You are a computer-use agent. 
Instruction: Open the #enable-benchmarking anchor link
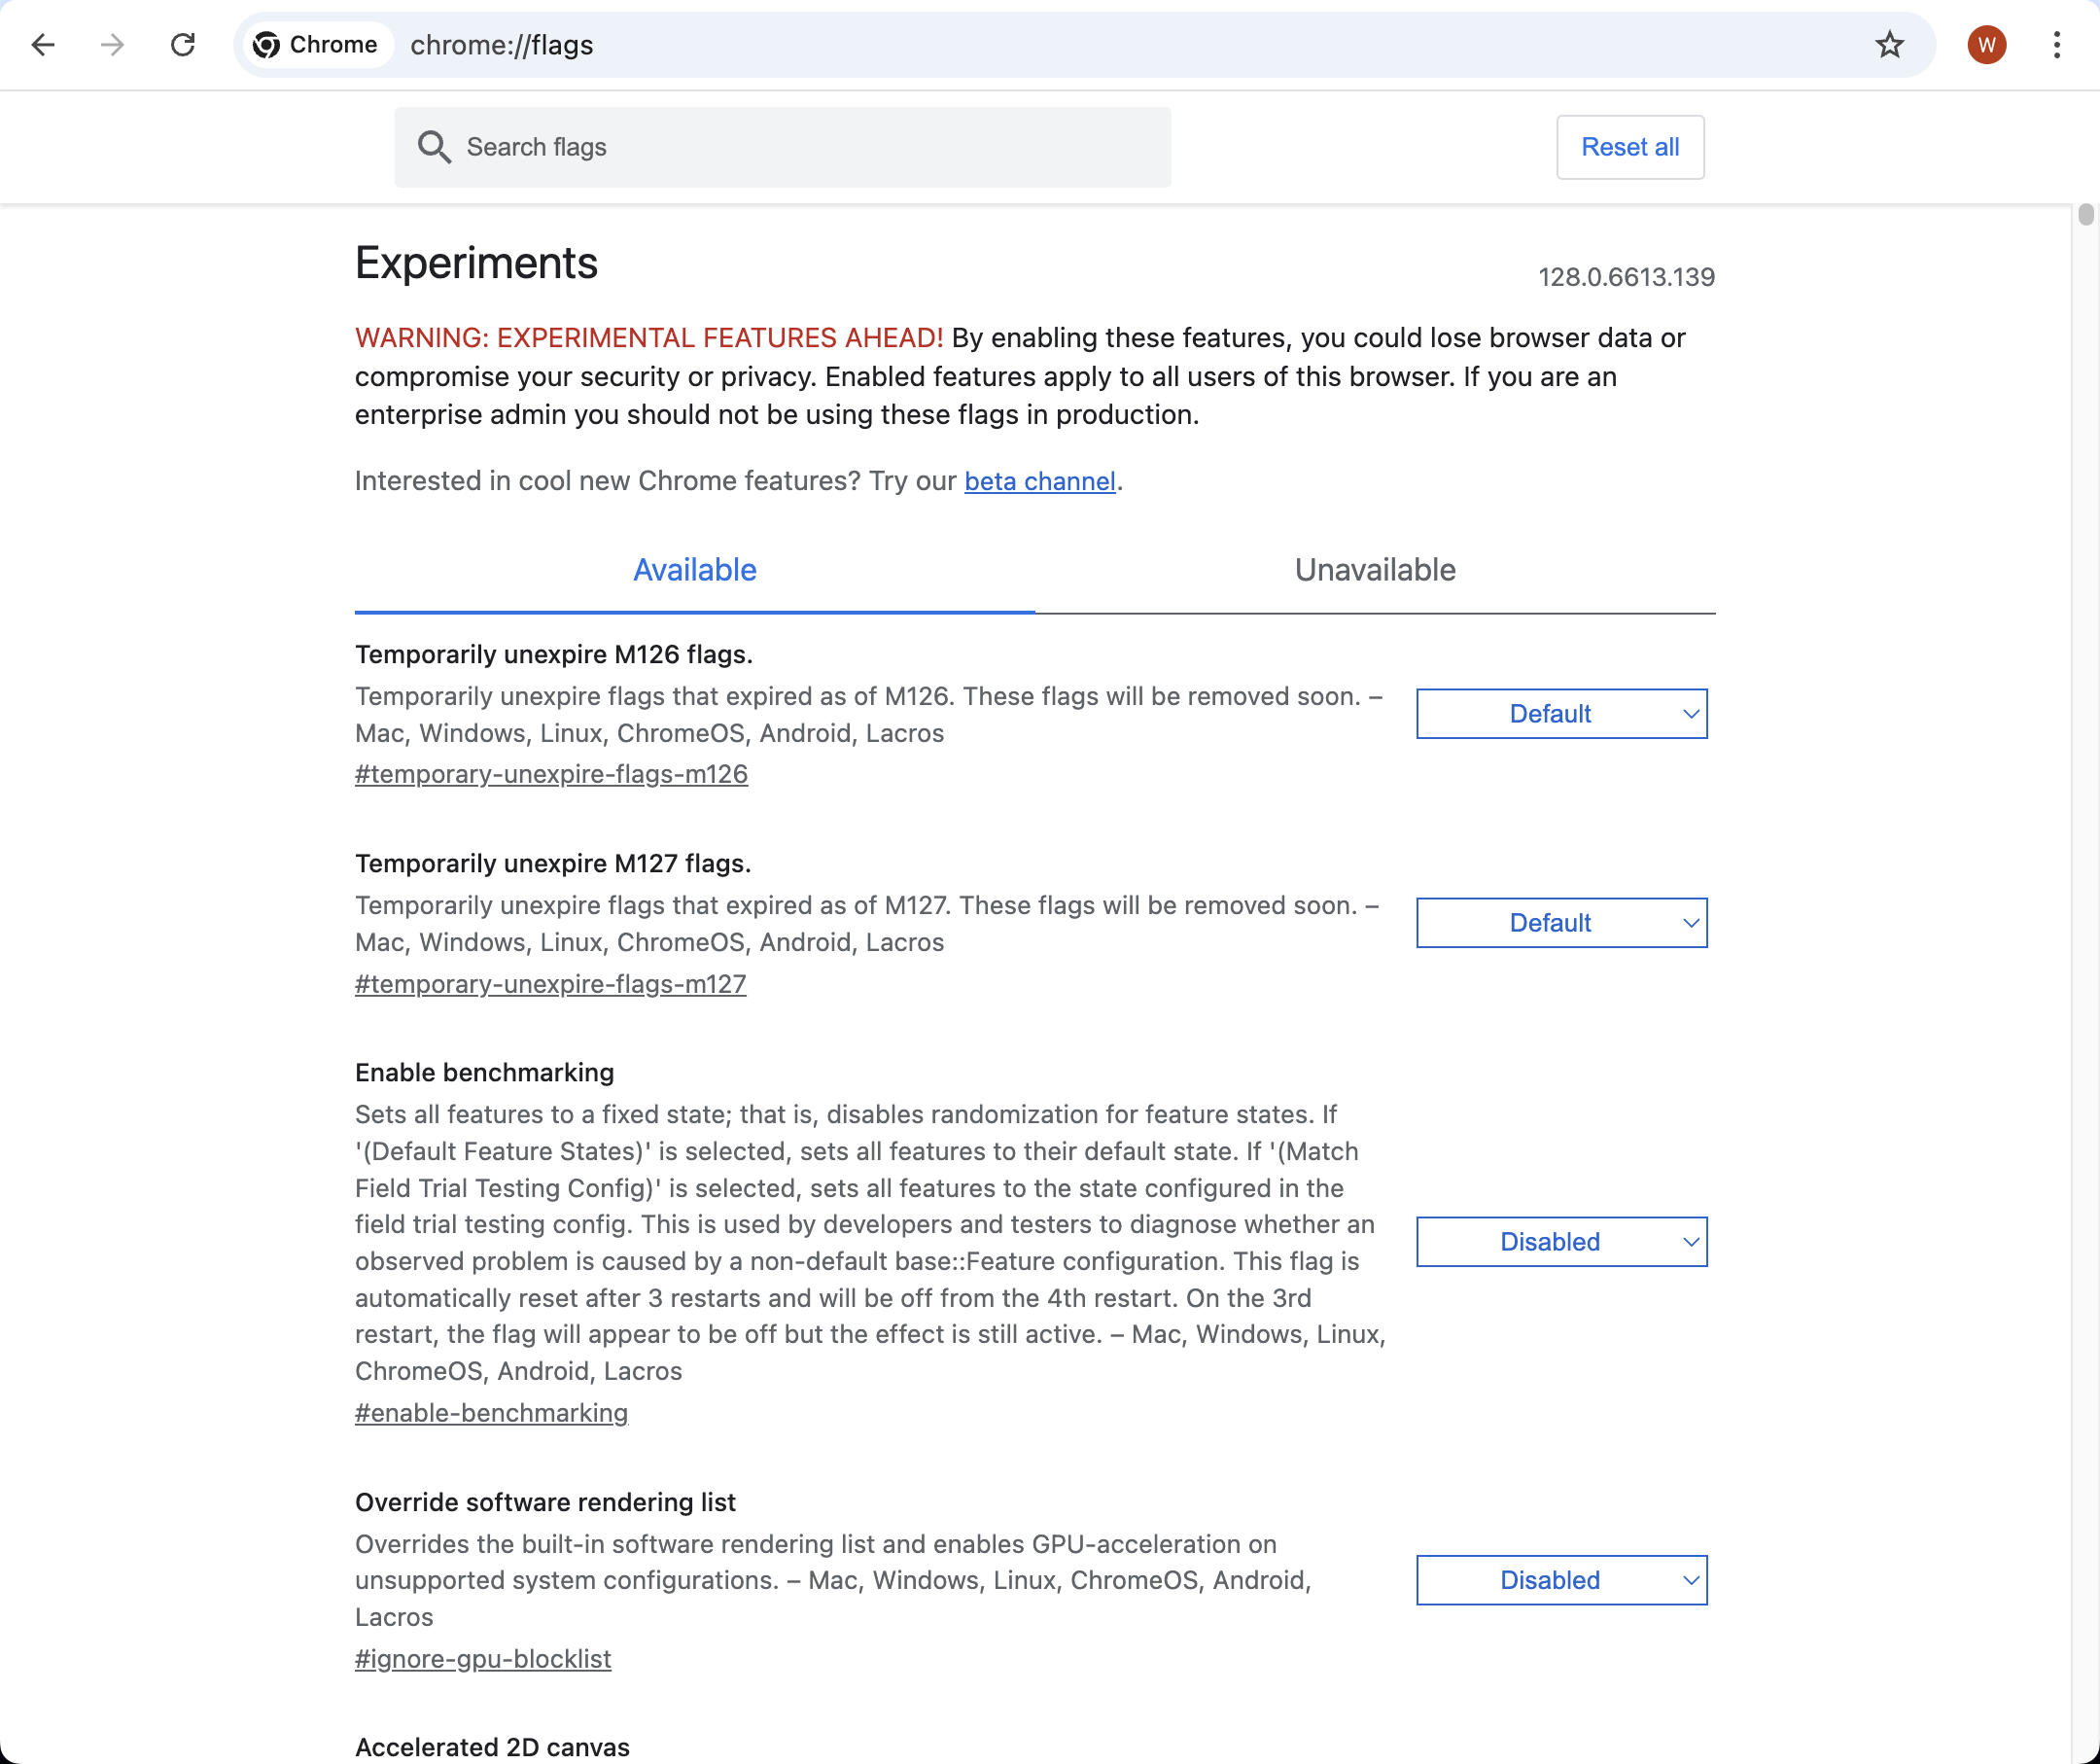[x=491, y=1413]
